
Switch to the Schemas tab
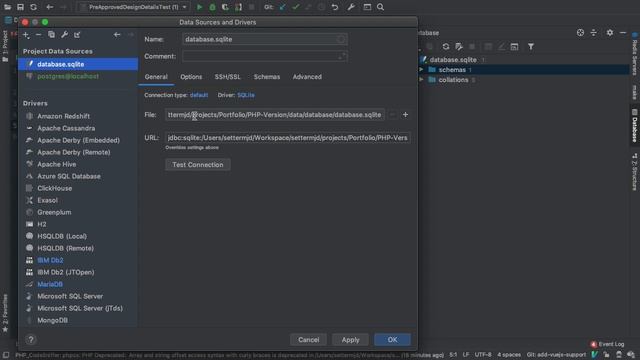pos(267,77)
